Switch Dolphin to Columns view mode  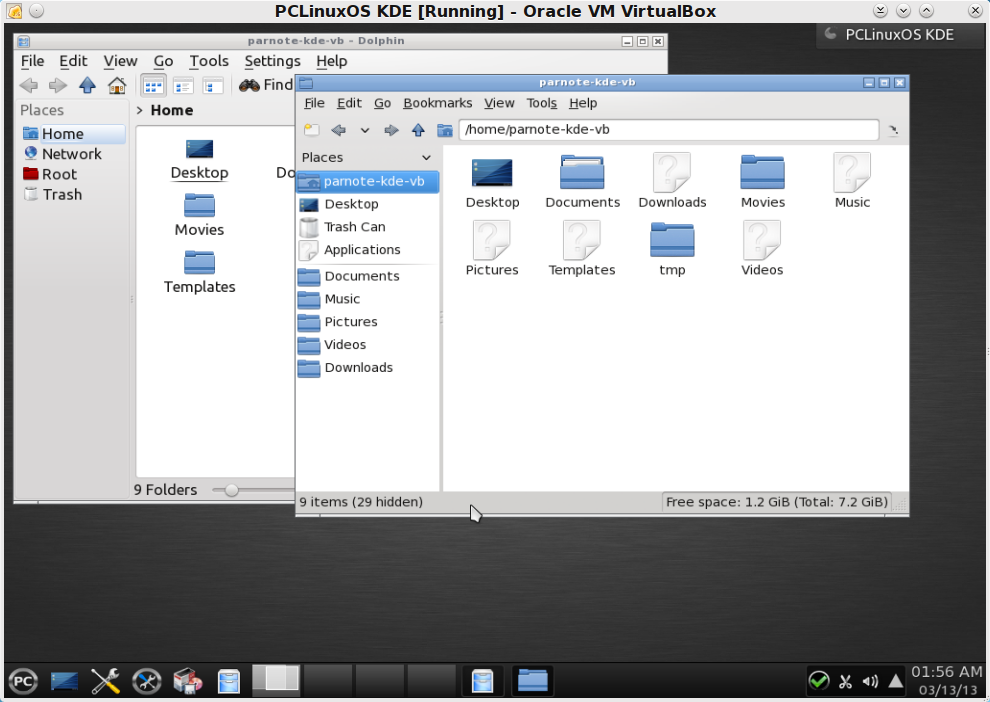[213, 85]
